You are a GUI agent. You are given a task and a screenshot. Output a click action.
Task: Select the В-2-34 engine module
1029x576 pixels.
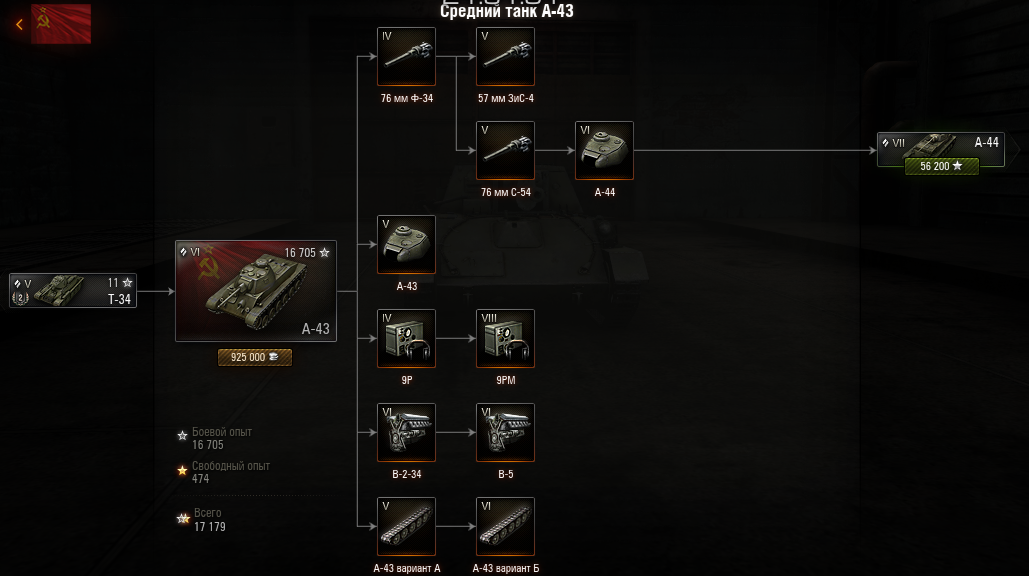406,432
